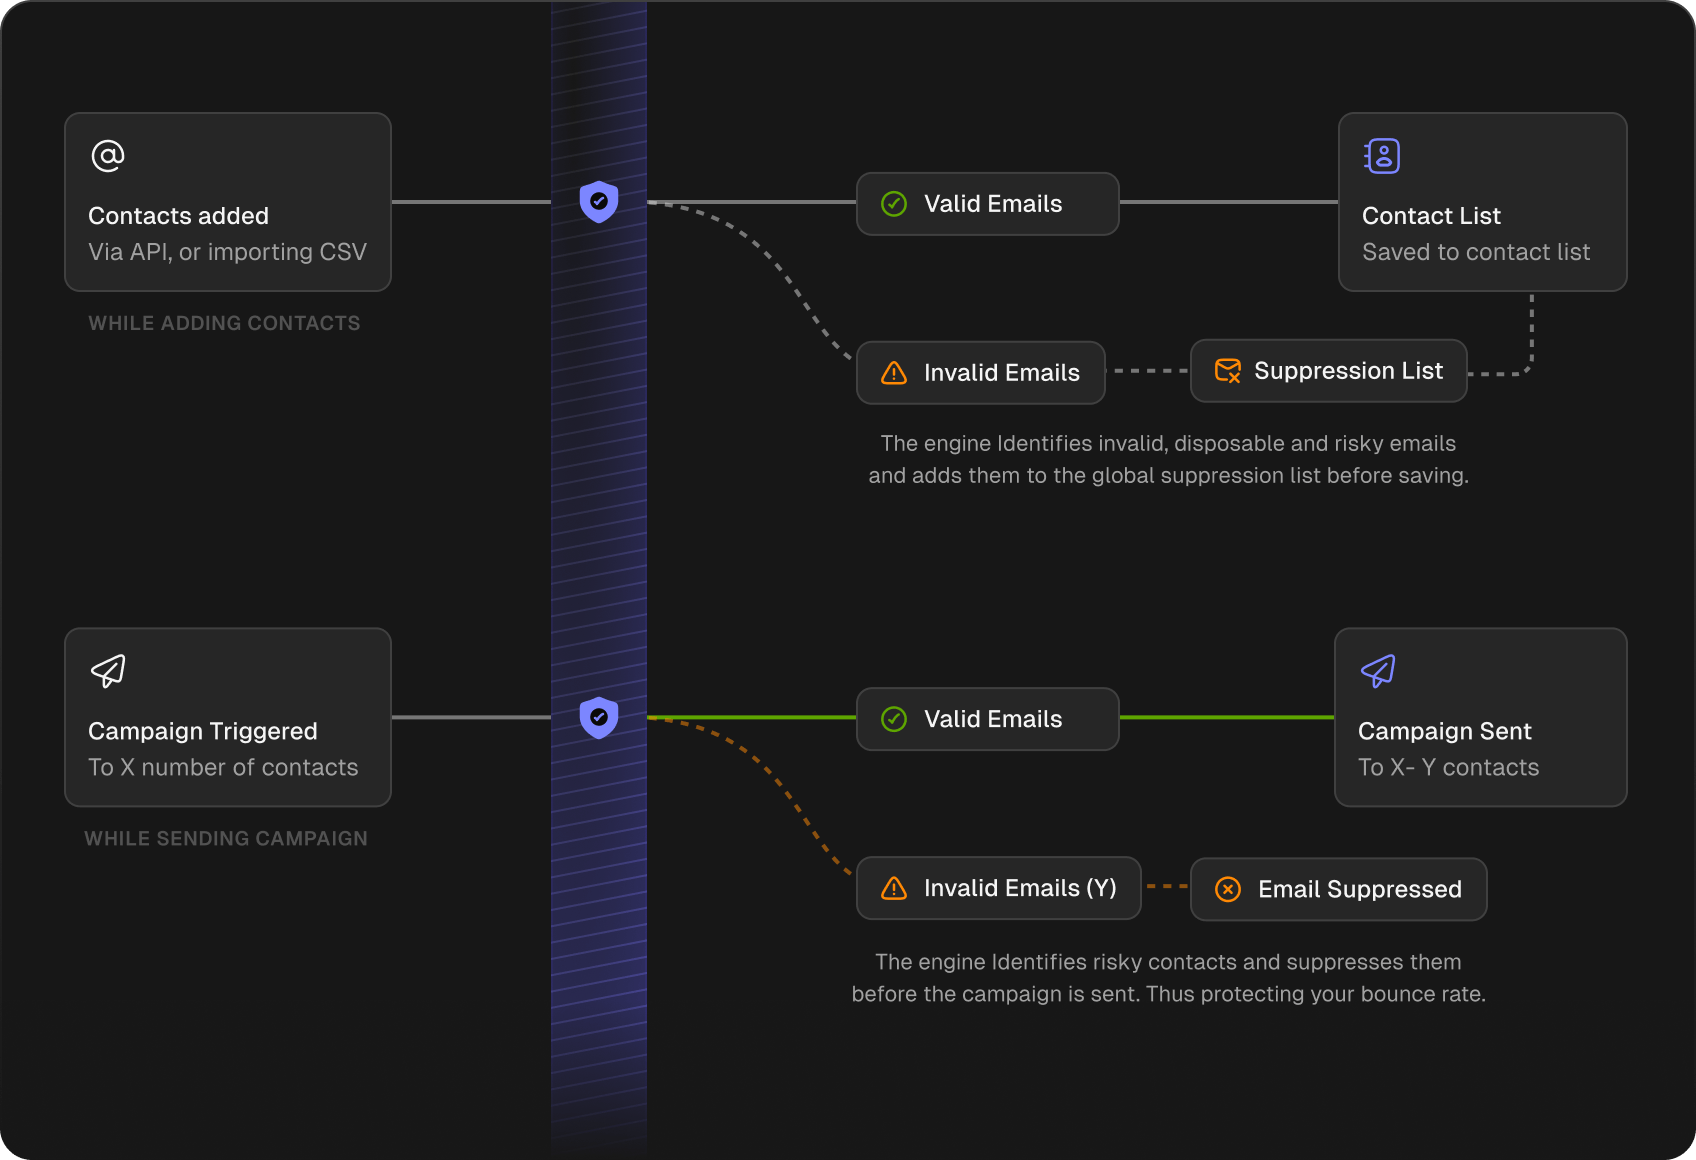Toggle the upper Valid Emails path node
Screen dimensions: 1696x1160
(987, 203)
